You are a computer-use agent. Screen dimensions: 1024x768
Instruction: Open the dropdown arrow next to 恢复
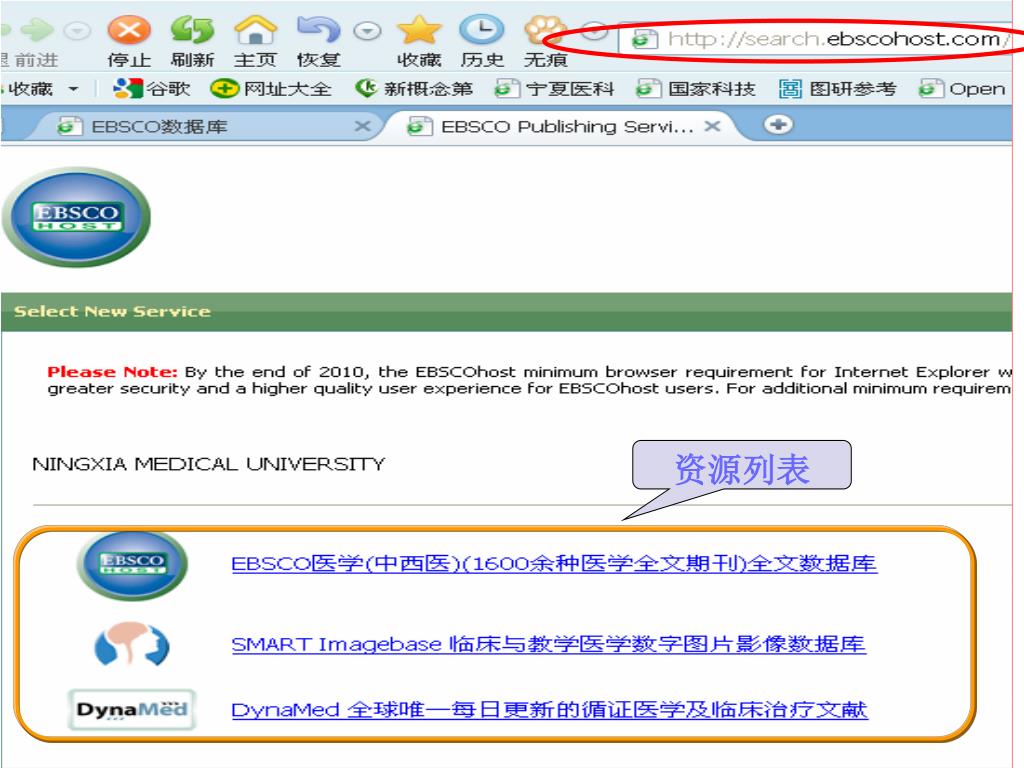coord(368,31)
